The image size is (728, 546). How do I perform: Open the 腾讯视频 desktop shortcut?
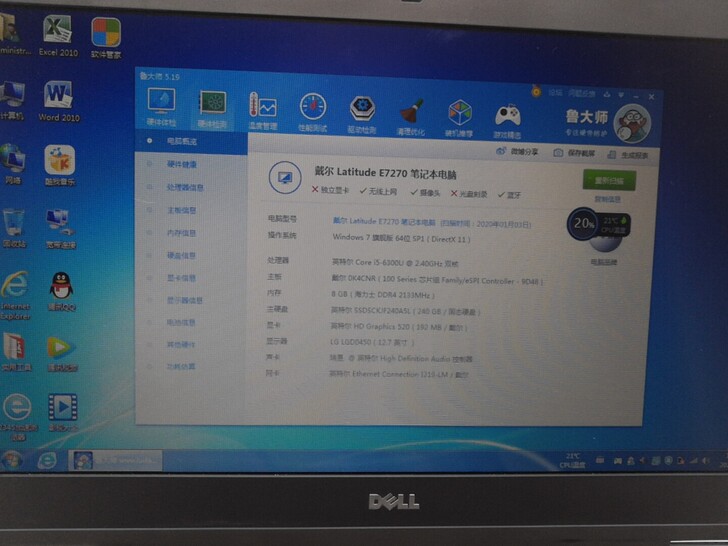61,354
